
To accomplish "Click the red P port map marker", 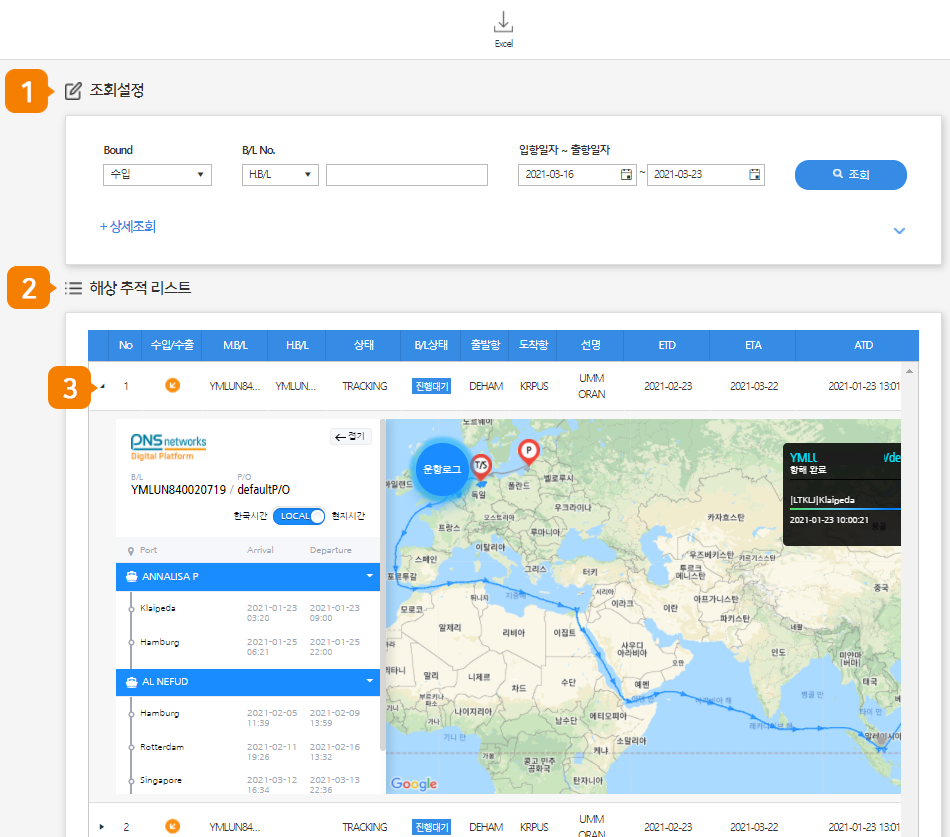I will point(529,451).
